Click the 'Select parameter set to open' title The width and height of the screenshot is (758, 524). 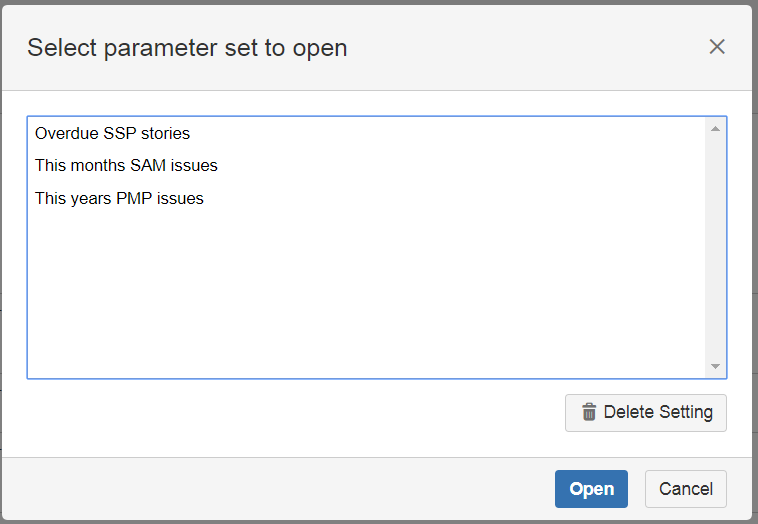[187, 47]
